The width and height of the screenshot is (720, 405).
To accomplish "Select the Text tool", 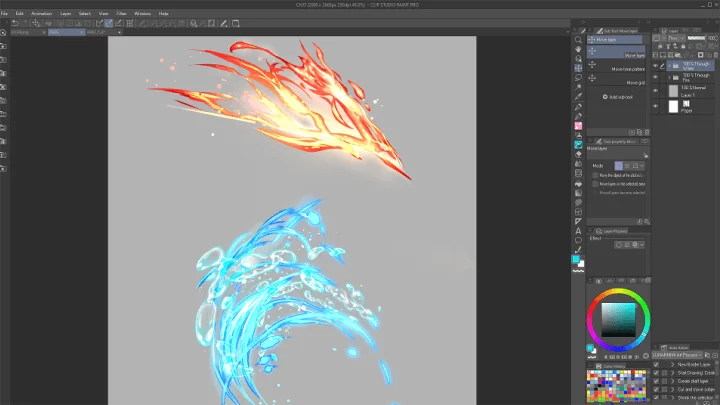I will (578, 231).
